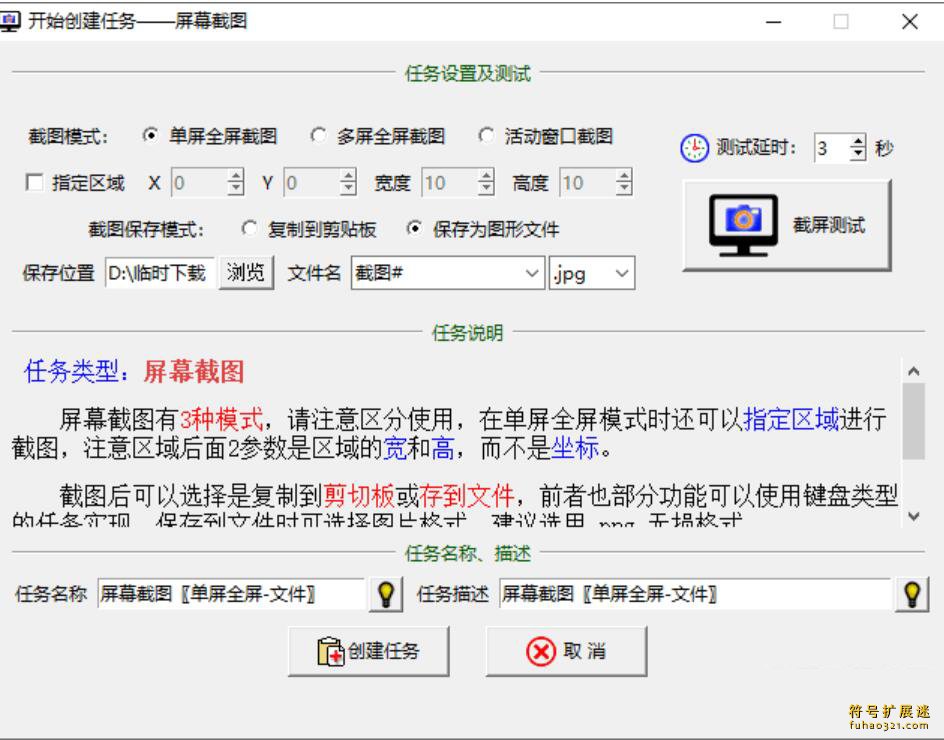This screenshot has height=740, width=944.
Task: Click the description scrollbar down arrow
Action: [x=913, y=516]
